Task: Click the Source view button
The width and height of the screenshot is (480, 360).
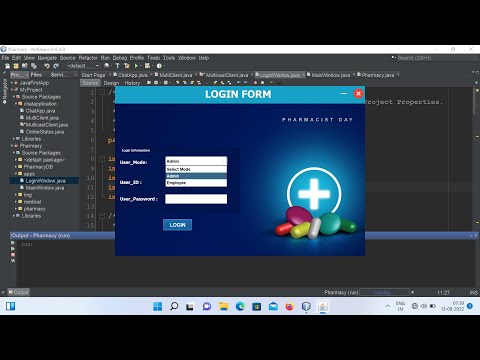Action: (x=90, y=83)
